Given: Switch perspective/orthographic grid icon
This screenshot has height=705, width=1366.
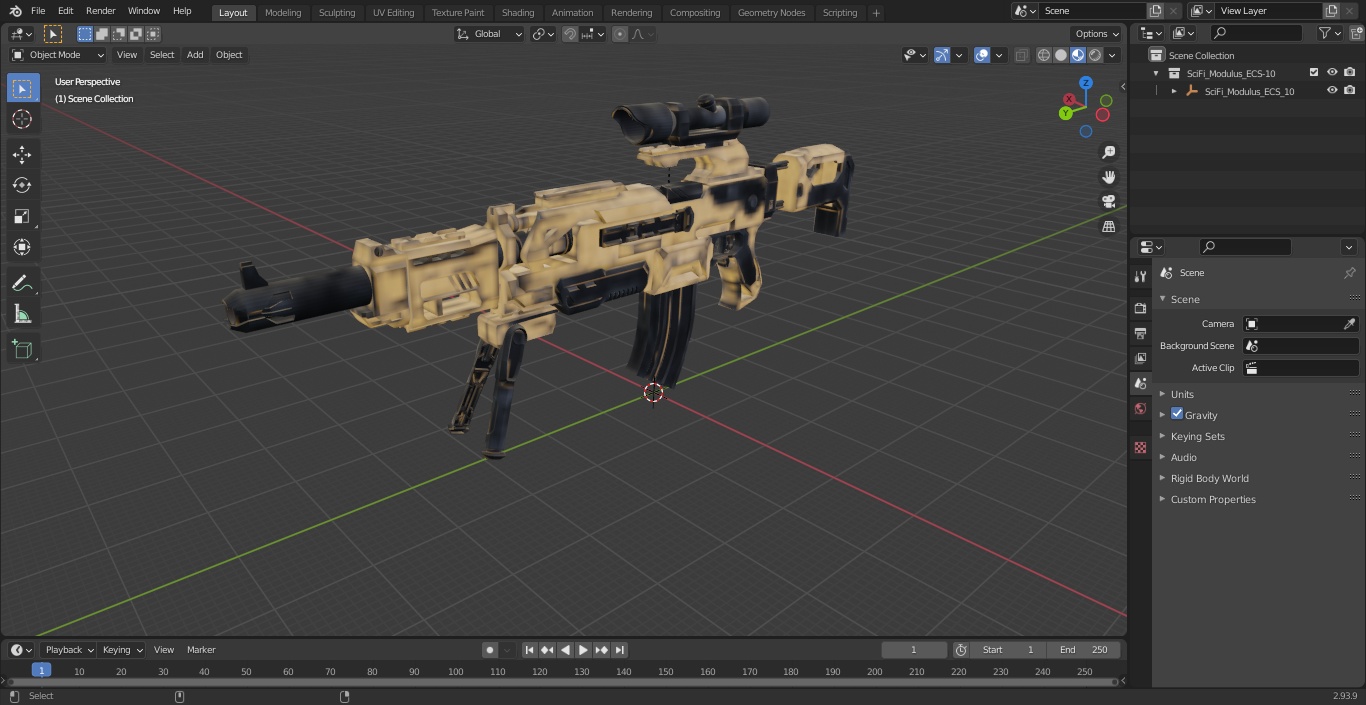Looking at the screenshot, I should tap(1108, 227).
